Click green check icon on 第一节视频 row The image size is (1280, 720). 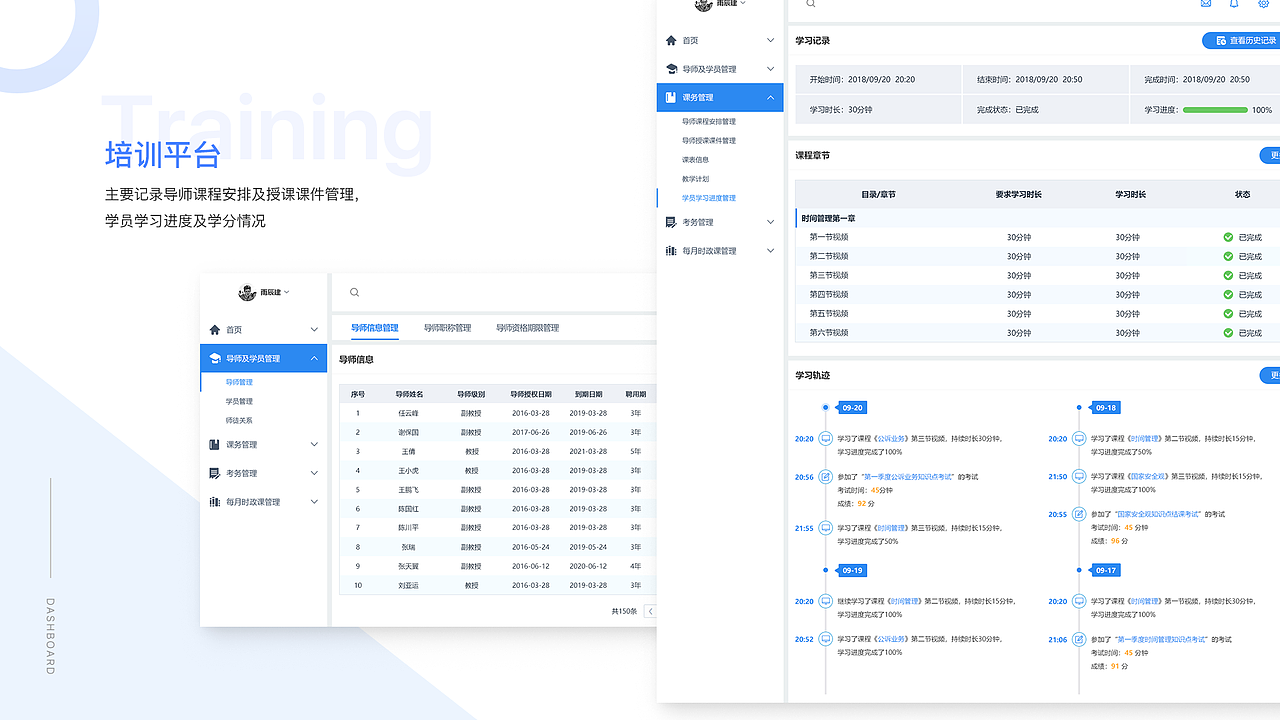[x=1228, y=237]
